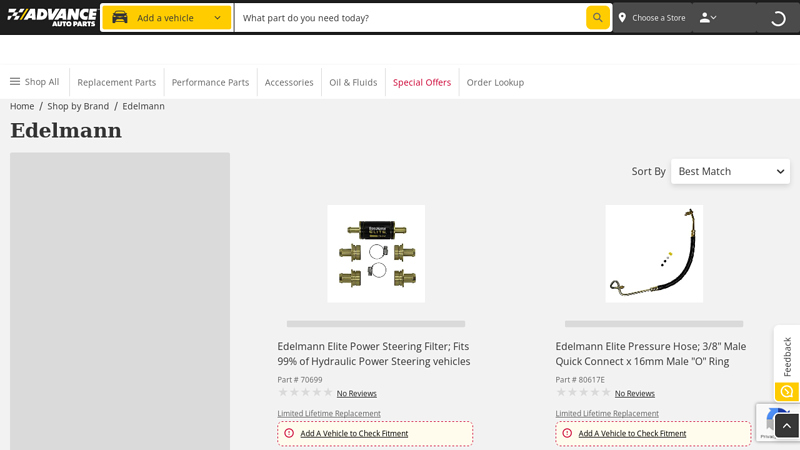Click the Shop by Brand breadcrumb link
The height and width of the screenshot is (450, 800).
point(78,106)
